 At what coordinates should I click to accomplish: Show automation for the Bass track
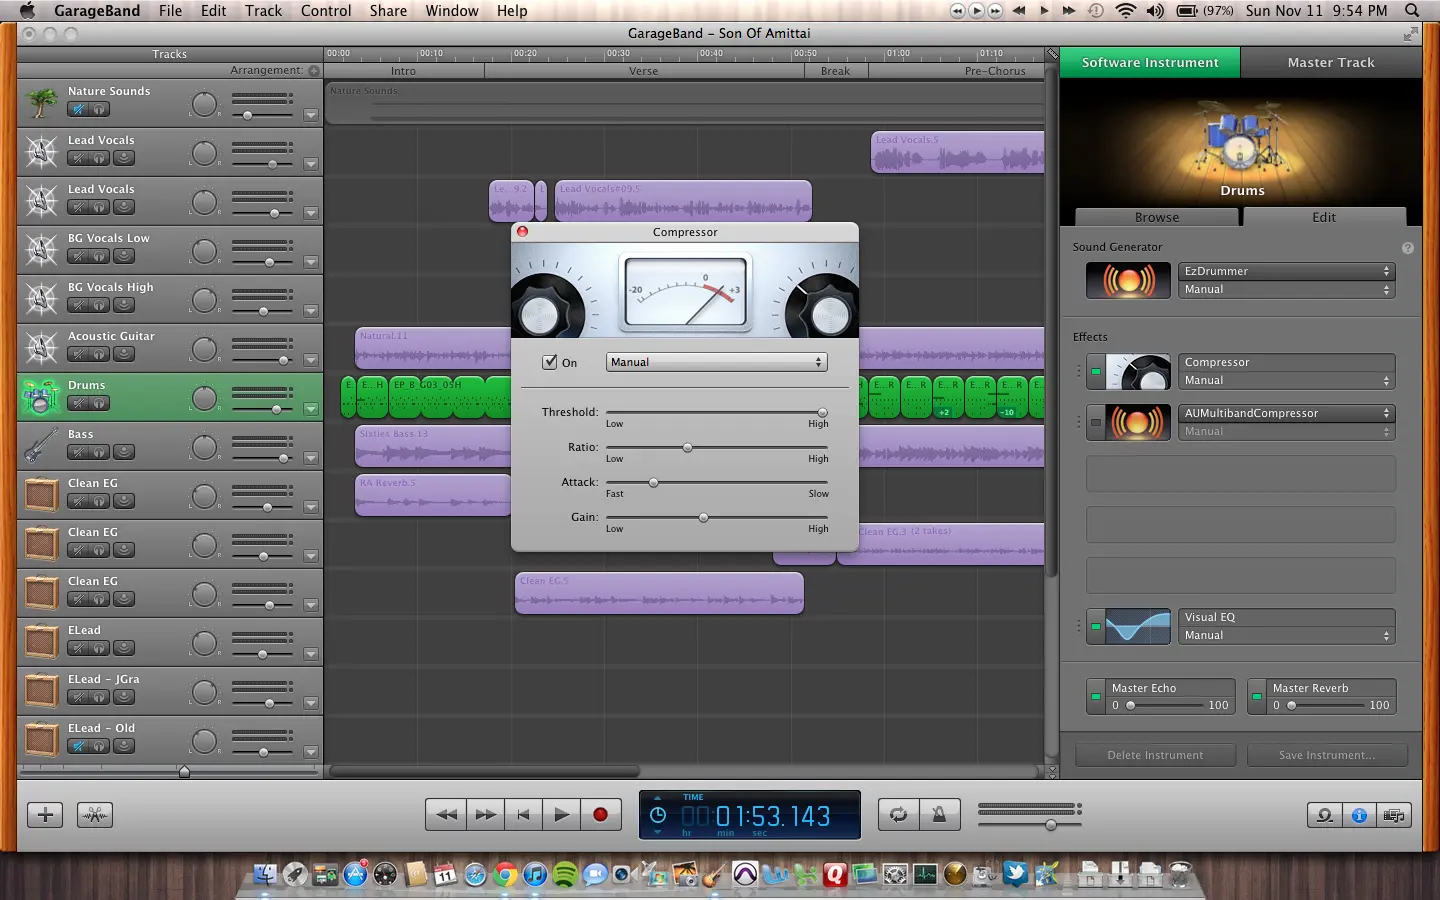pos(311,458)
